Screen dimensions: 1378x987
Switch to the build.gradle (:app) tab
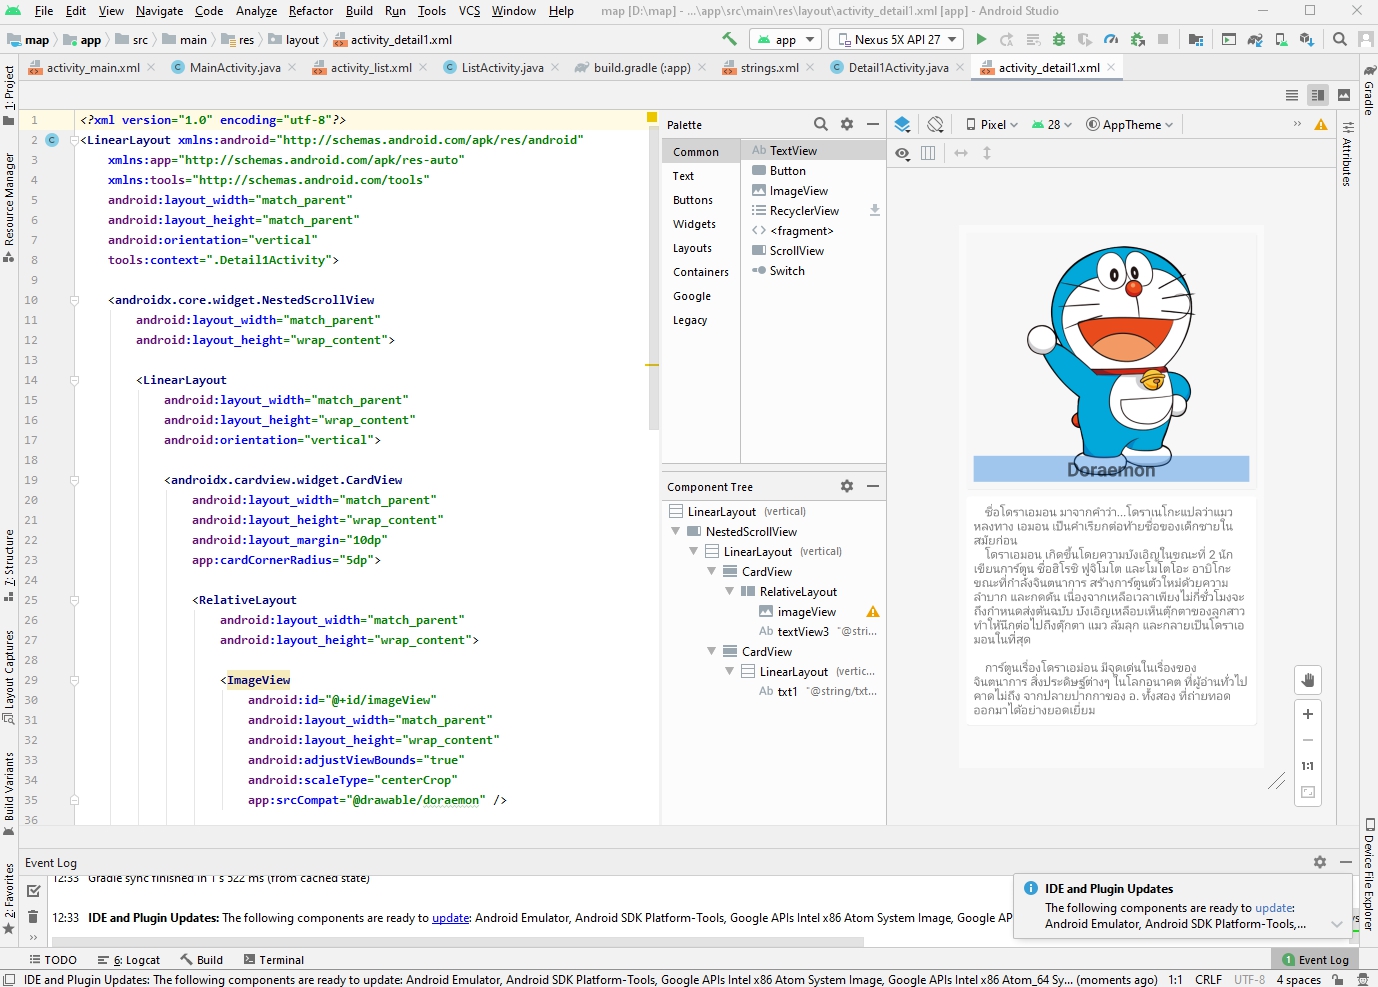[x=641, y=68]
